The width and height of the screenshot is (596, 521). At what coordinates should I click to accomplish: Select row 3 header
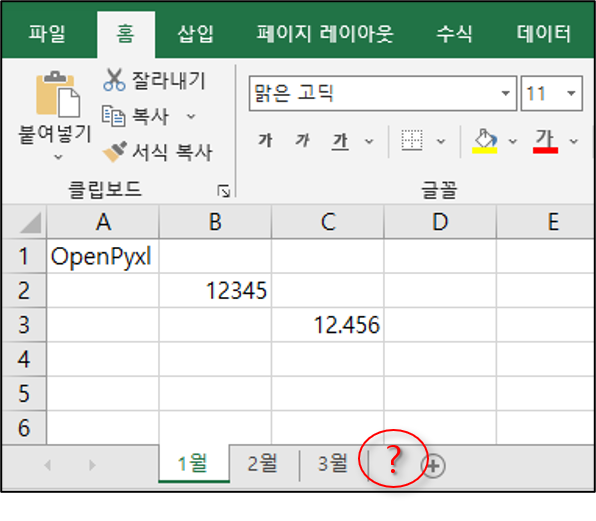coord(24,325)
